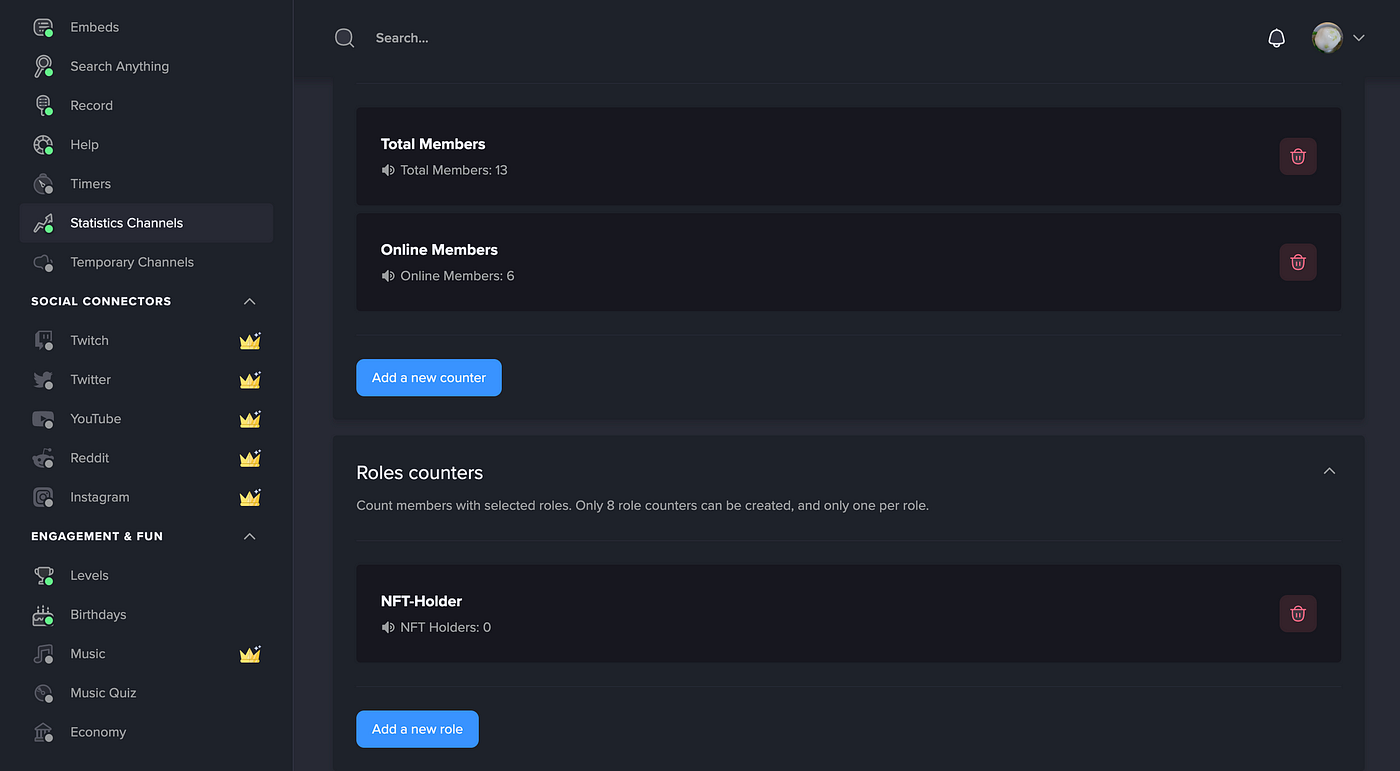Image resolution: width=1400 pixels, height=771 pixels.
Task: Open the YouTube connector icon
Action: 43,418
